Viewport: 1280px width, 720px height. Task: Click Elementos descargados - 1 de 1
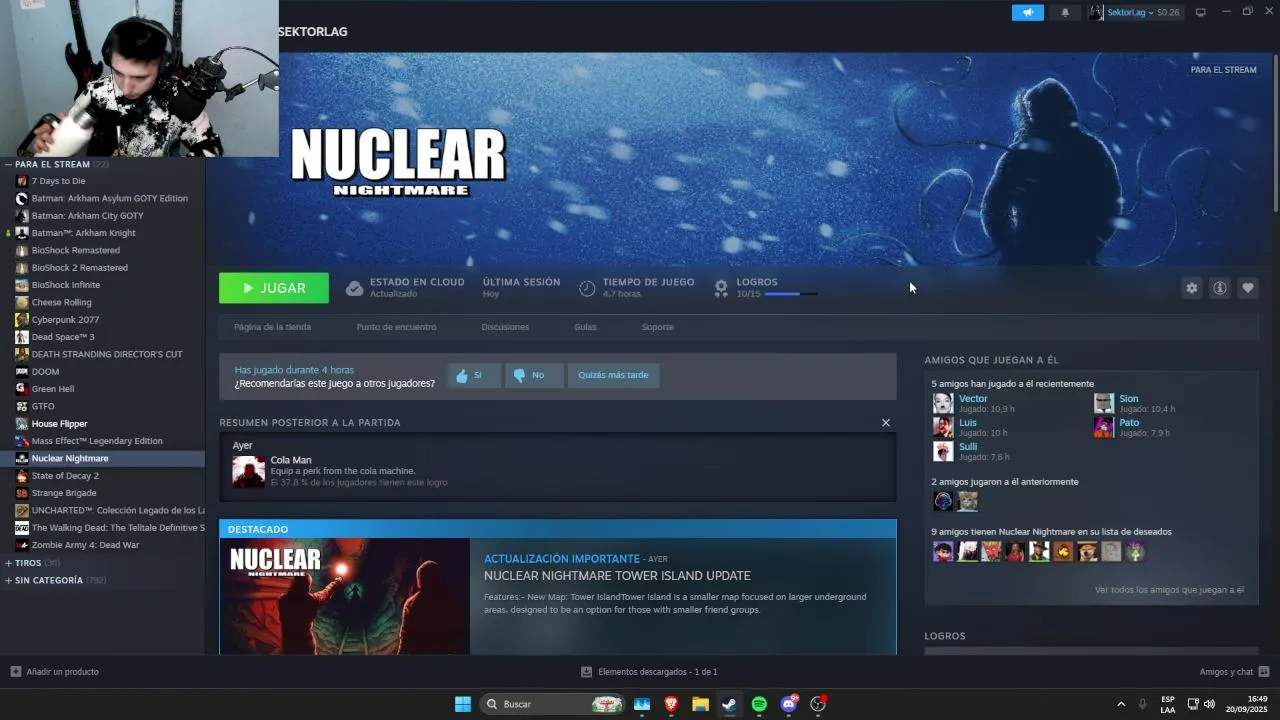click(x=657, y=672)
